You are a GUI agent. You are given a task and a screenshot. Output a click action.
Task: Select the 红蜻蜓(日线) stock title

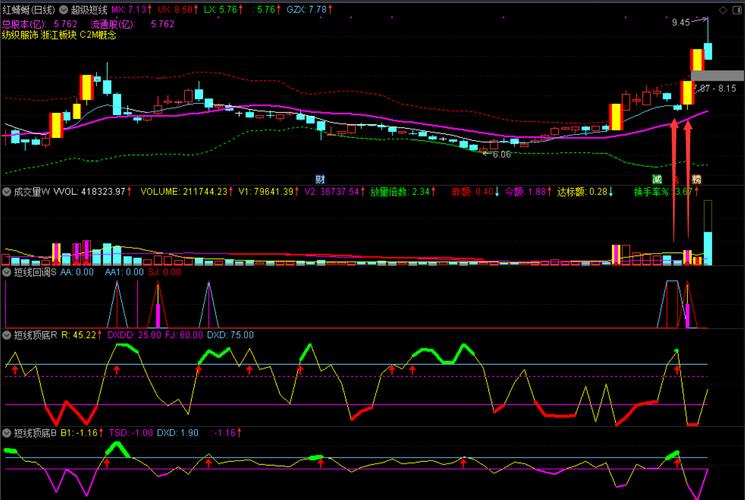pyautogui.click(x=28, y=9)
